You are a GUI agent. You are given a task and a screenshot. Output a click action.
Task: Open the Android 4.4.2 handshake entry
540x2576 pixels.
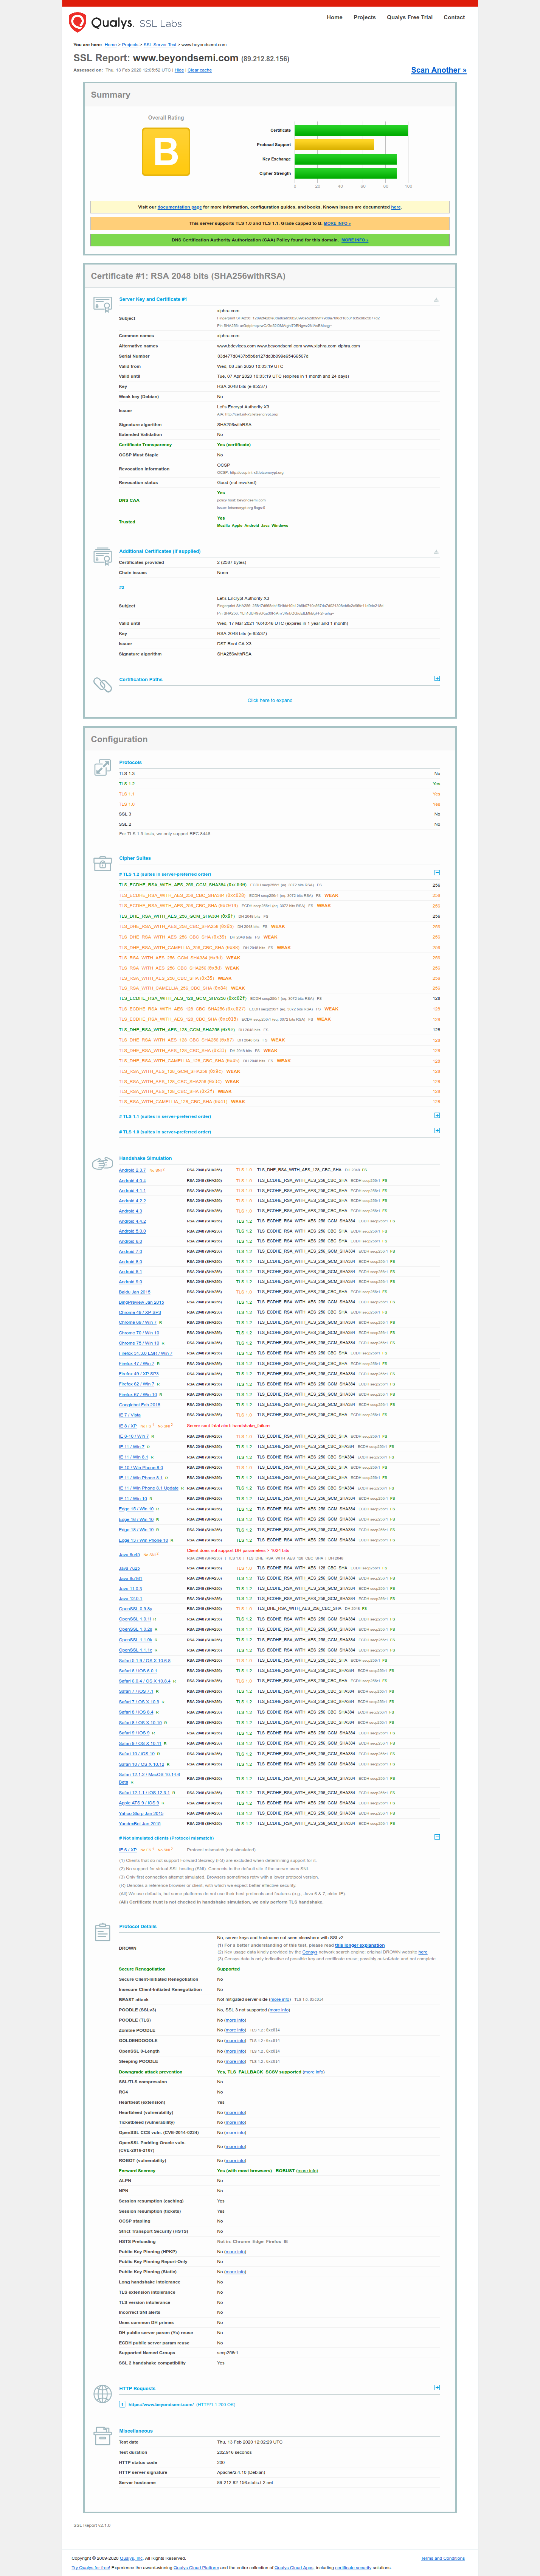pos(132,1221)
